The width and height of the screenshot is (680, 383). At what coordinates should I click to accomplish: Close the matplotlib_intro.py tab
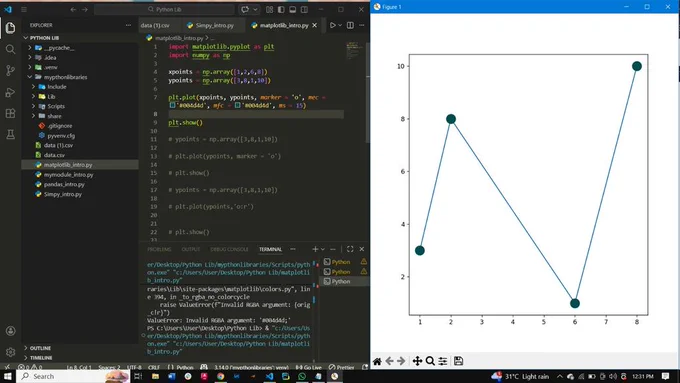[314, 26]
